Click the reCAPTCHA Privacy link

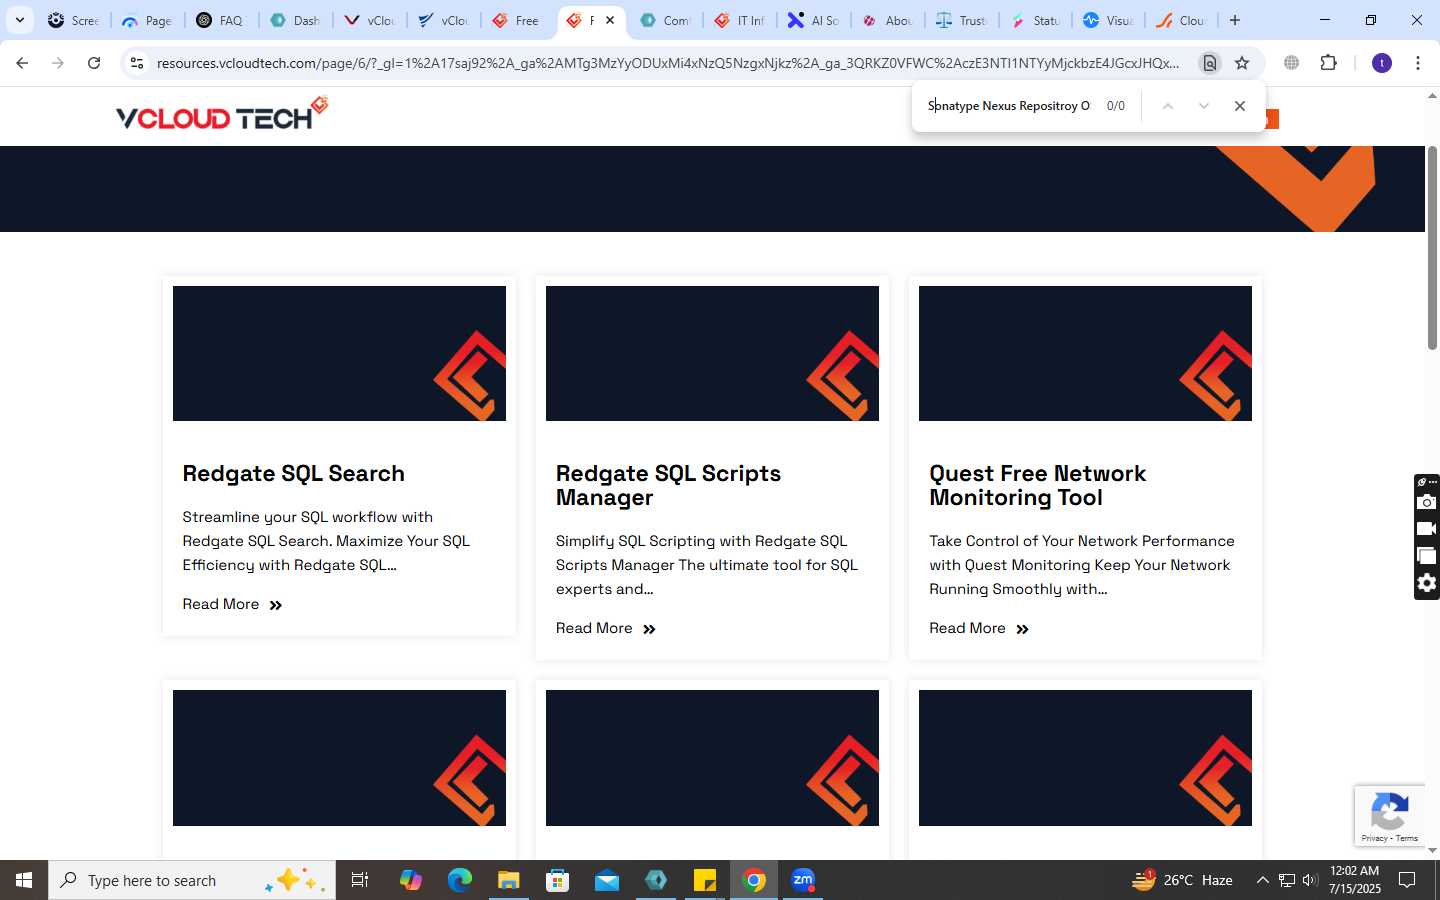click(x=1374, y=838)
